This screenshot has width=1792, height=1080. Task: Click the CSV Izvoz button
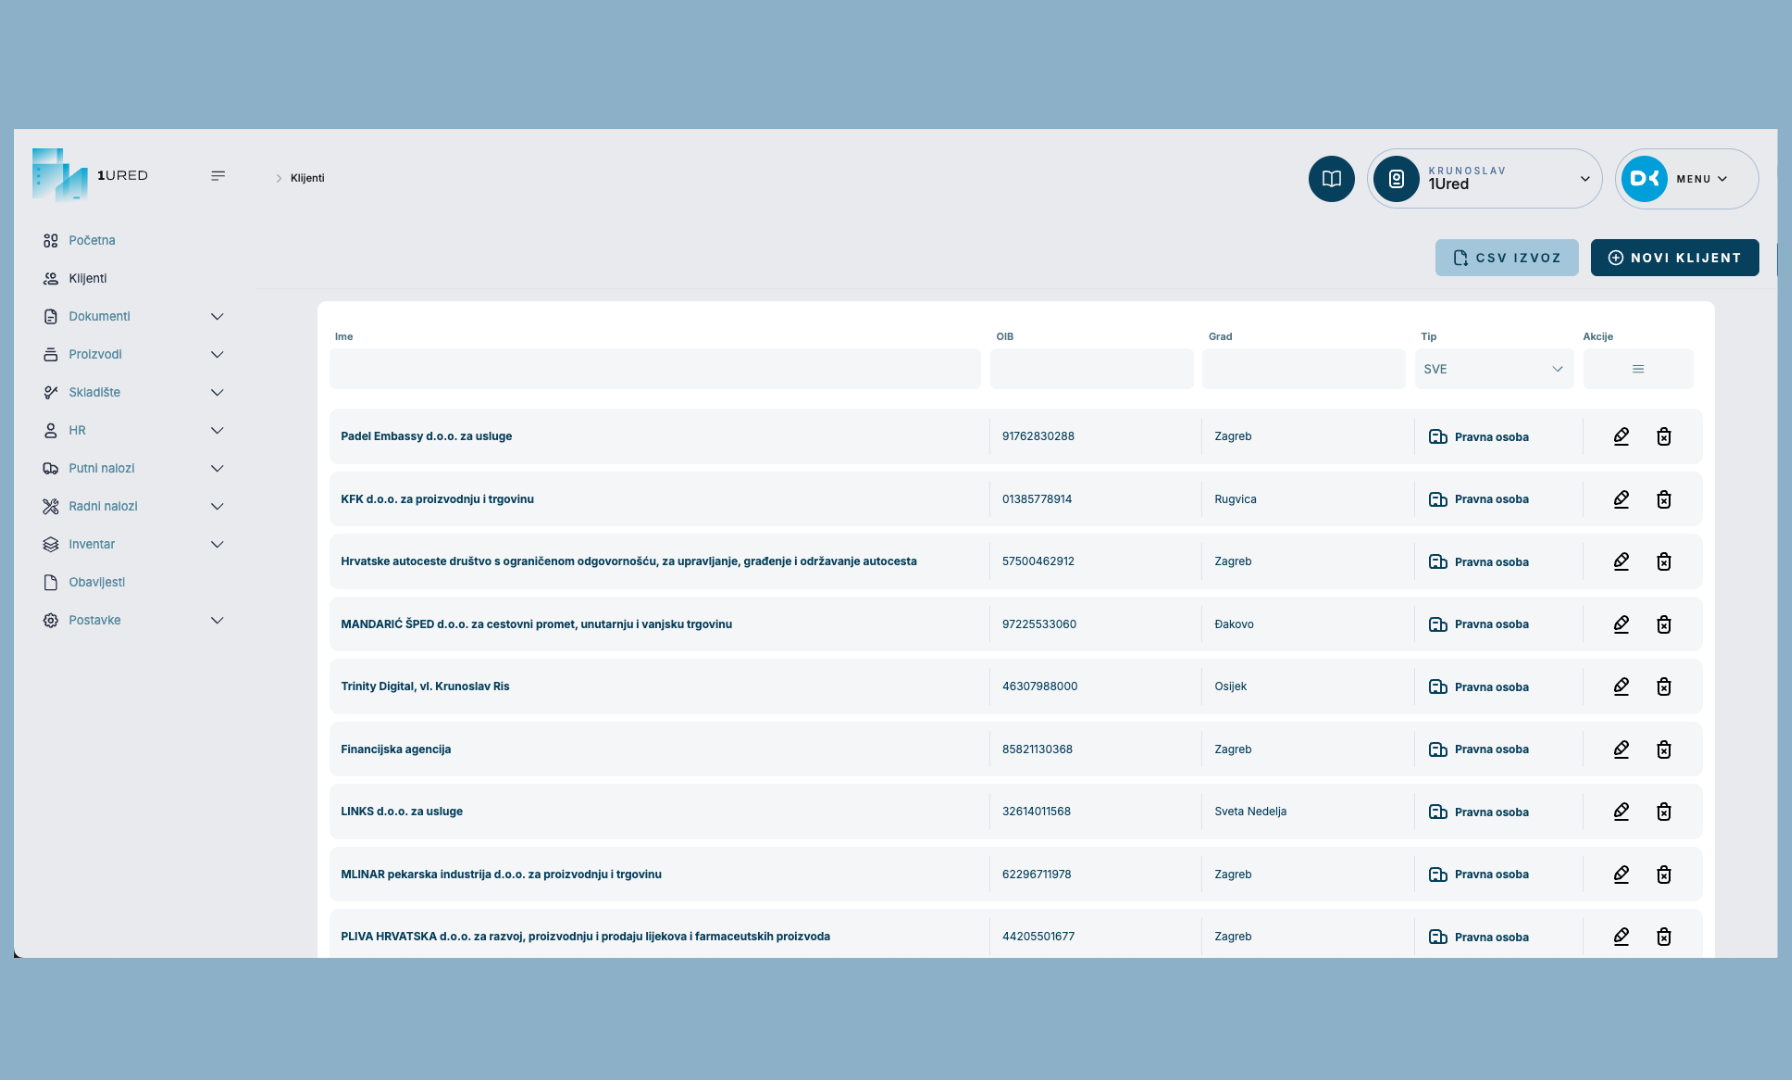[1506, 258]
